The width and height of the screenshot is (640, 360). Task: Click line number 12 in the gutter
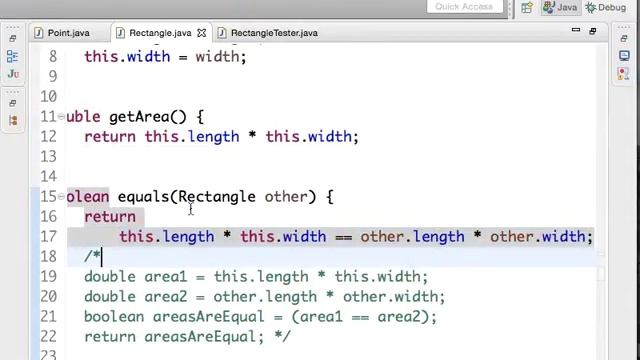coord(49,136)
